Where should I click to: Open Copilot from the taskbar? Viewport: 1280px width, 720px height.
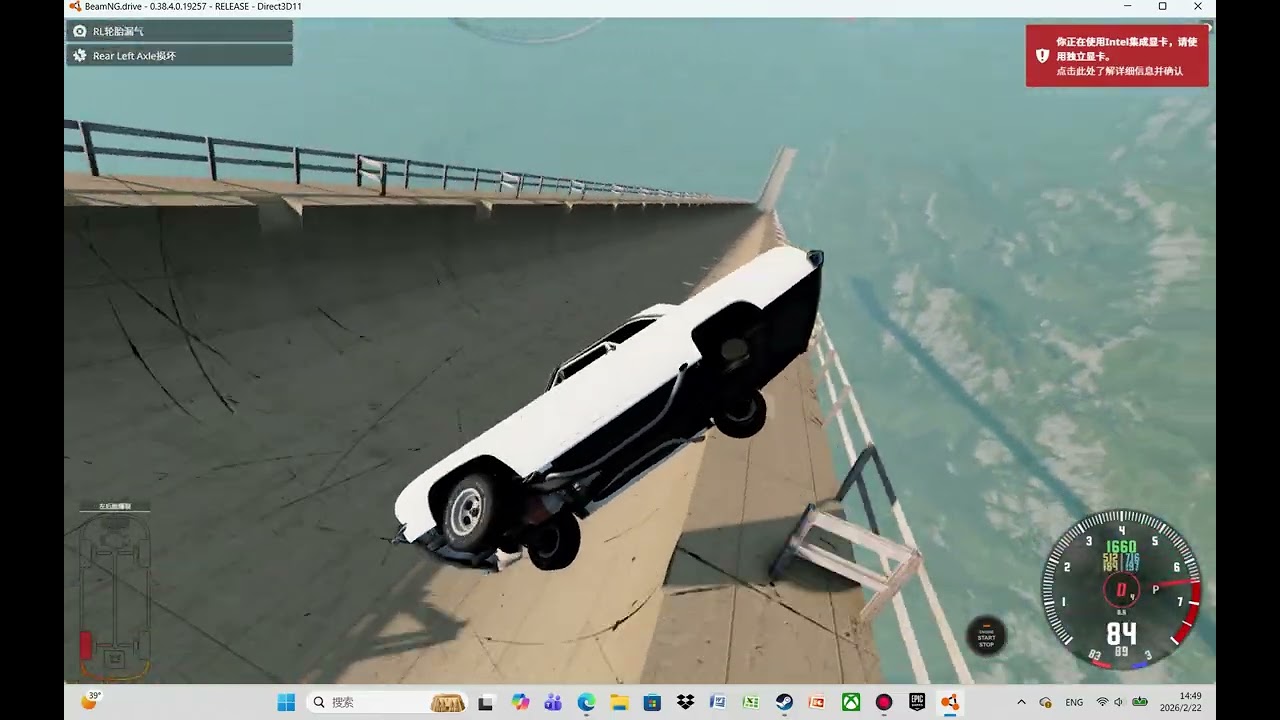520,702
